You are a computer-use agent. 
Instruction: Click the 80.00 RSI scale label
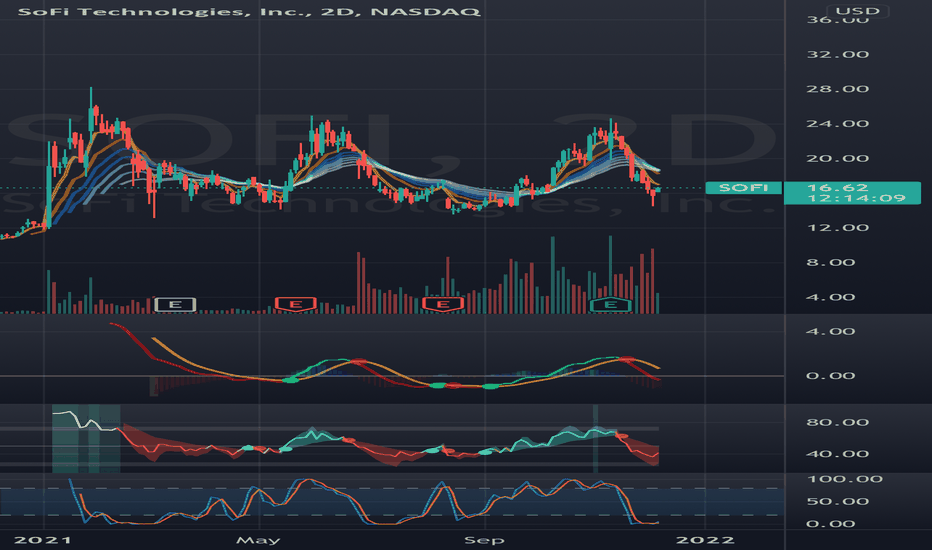click(x=837, y=422)
